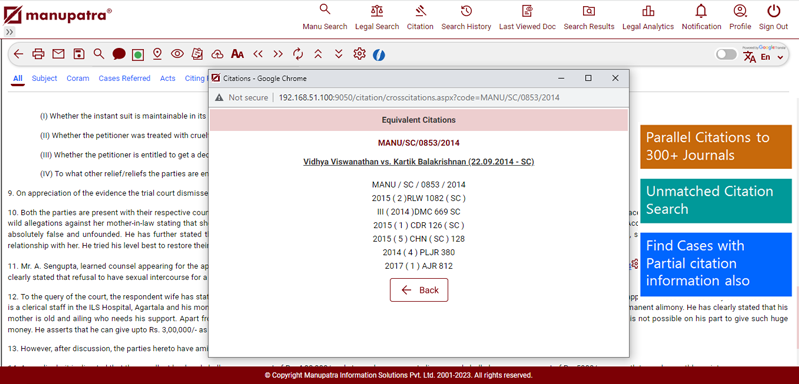This screenshot has width=800, height=384.
Task: Switch to the Coram tab
Action: (x=78, y=78)
